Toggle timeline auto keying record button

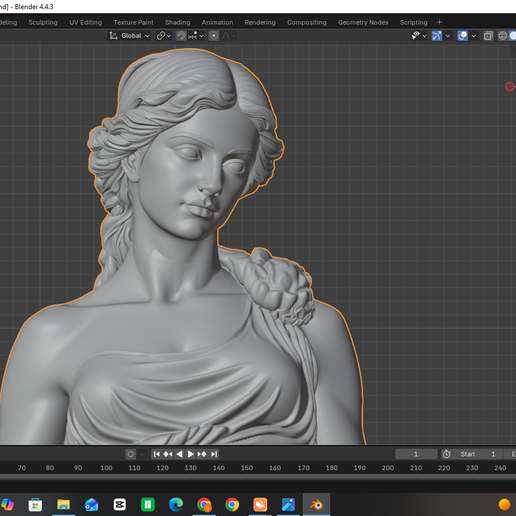(x=131, y=454)
